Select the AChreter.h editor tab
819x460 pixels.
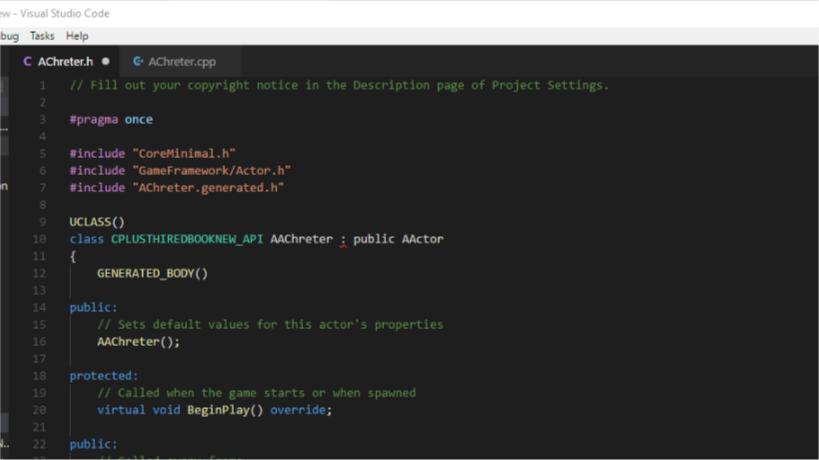click(x=65, y=62)
